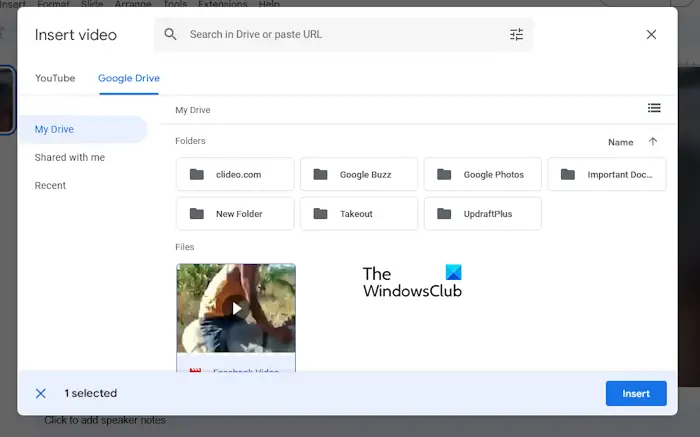Image resolution: width=700 pixels, height=437 pixels.
Task: Click the Name sort label
Action: [x=621, y=142]
